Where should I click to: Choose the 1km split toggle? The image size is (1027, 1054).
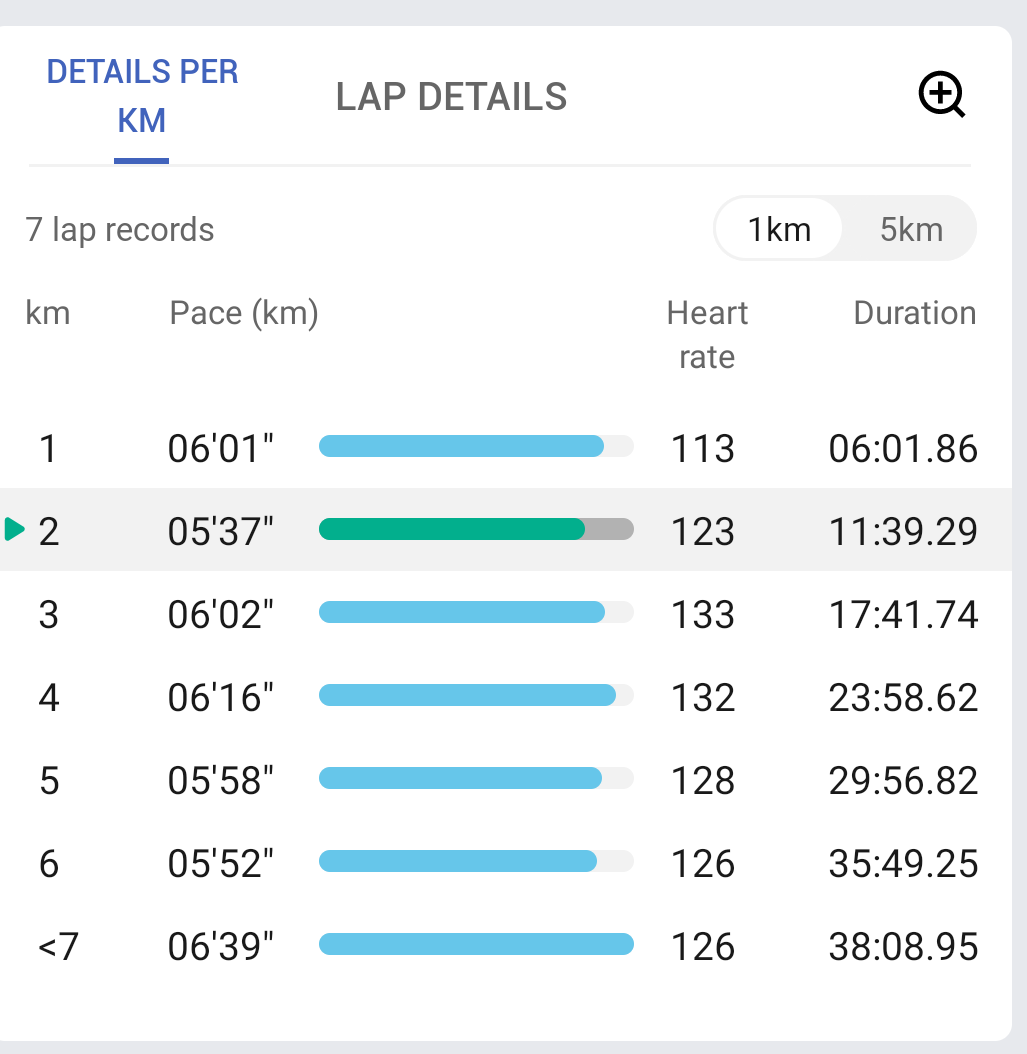point(778,229)
